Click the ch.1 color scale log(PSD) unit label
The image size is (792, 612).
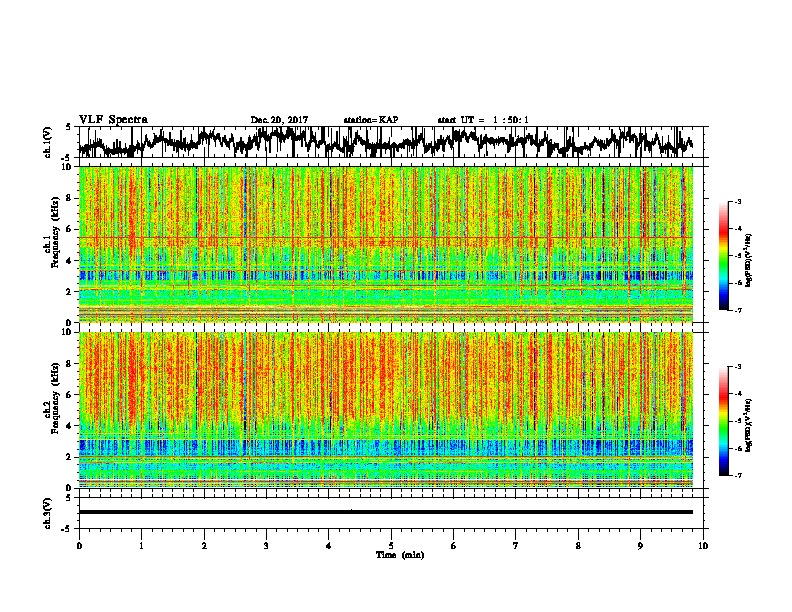click(x=749, y=260)
